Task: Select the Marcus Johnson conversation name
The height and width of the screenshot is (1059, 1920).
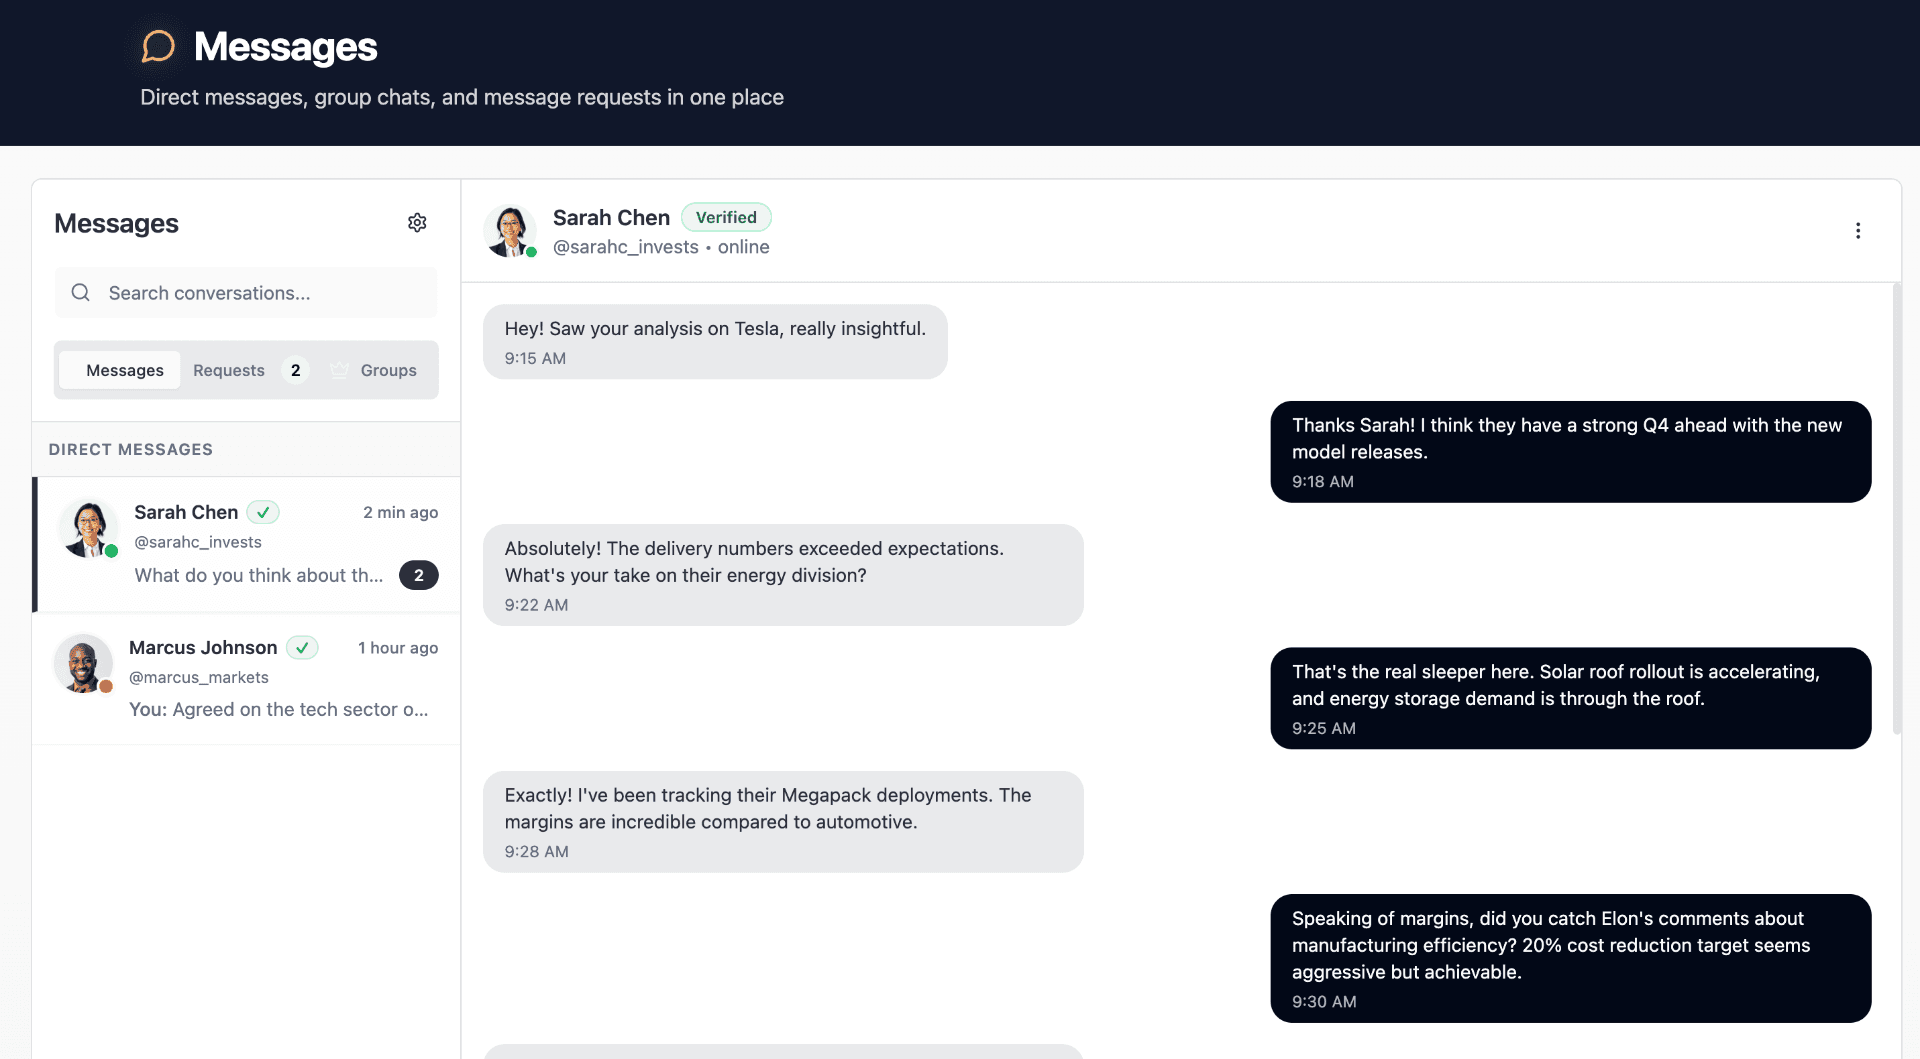Action: [x=203, y=647]
